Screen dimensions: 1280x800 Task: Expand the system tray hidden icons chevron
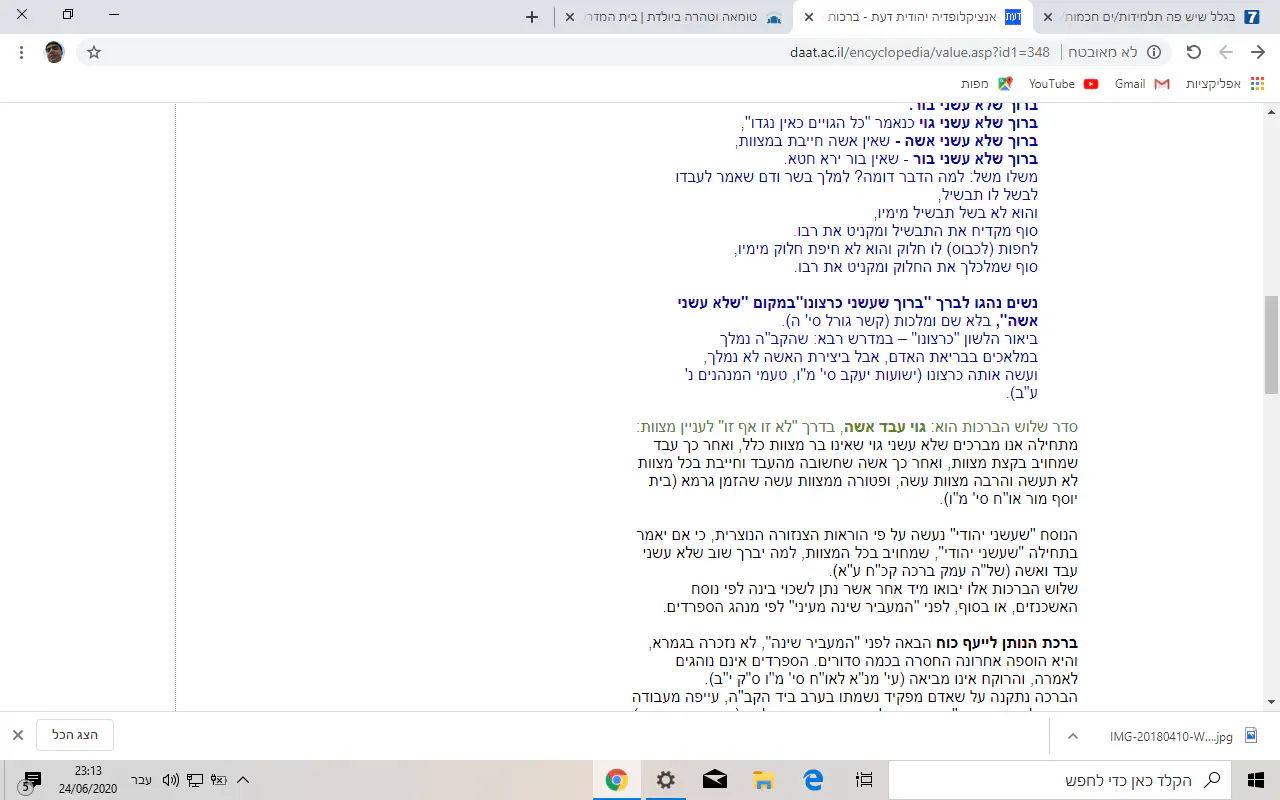242,780
